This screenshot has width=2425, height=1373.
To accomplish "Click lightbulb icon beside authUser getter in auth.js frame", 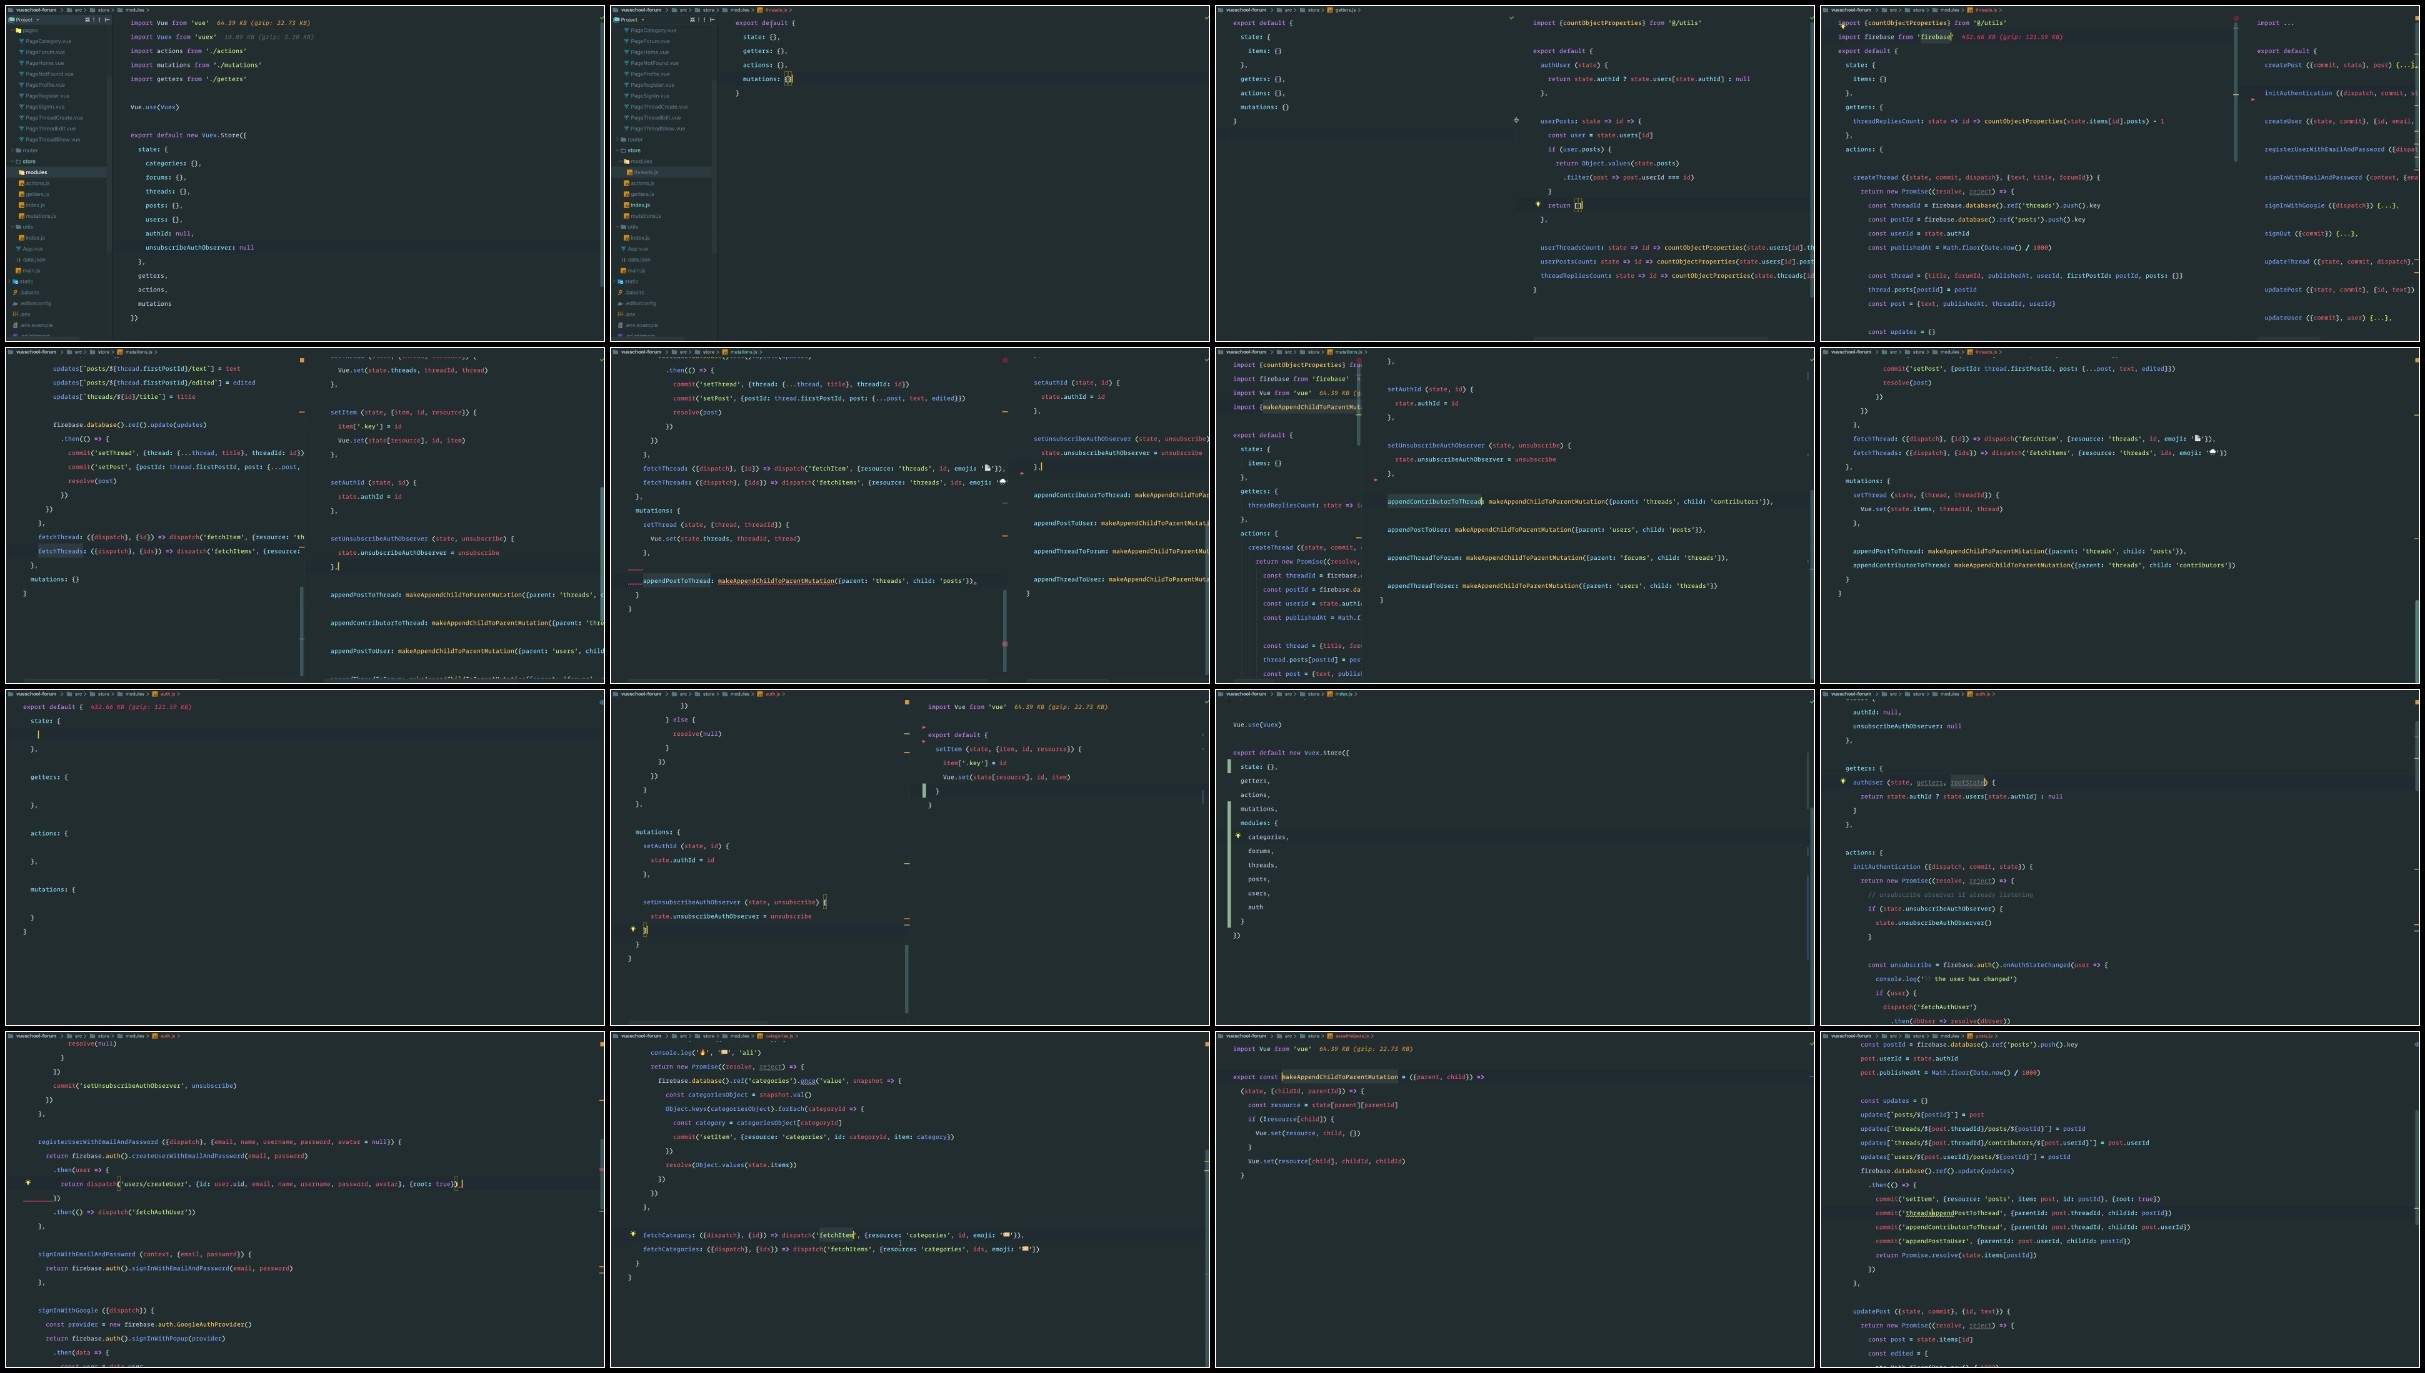I will coord(1843,782).
